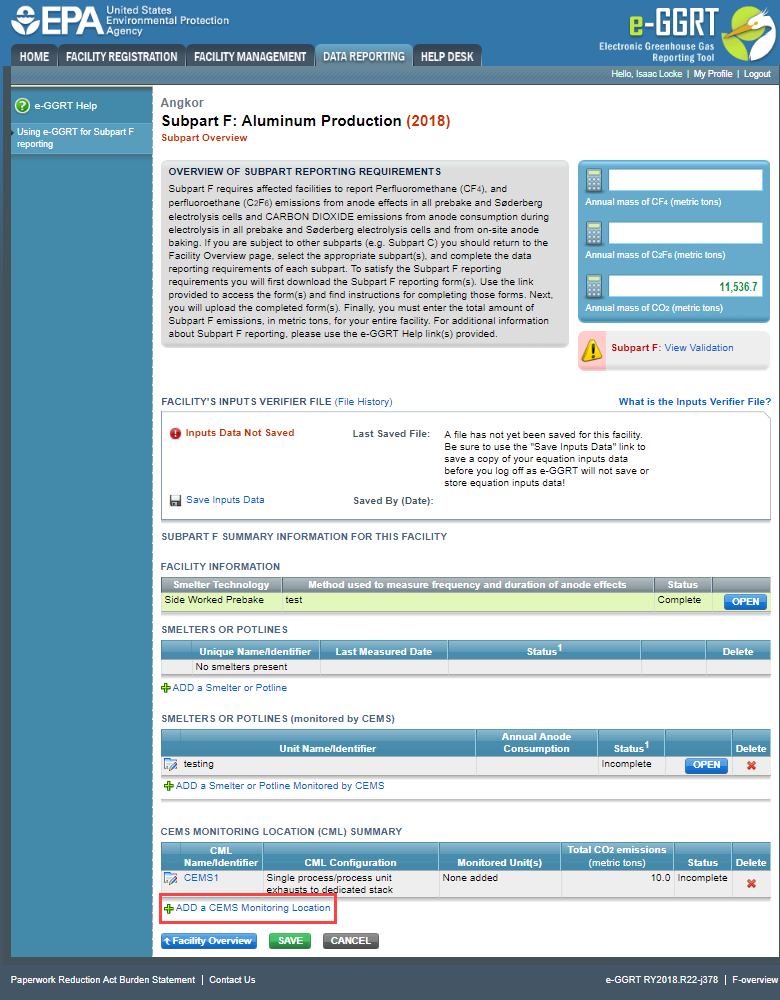Click the 10.0 total CO2 emissions value
780x1000 pixels.
(660, 878)
